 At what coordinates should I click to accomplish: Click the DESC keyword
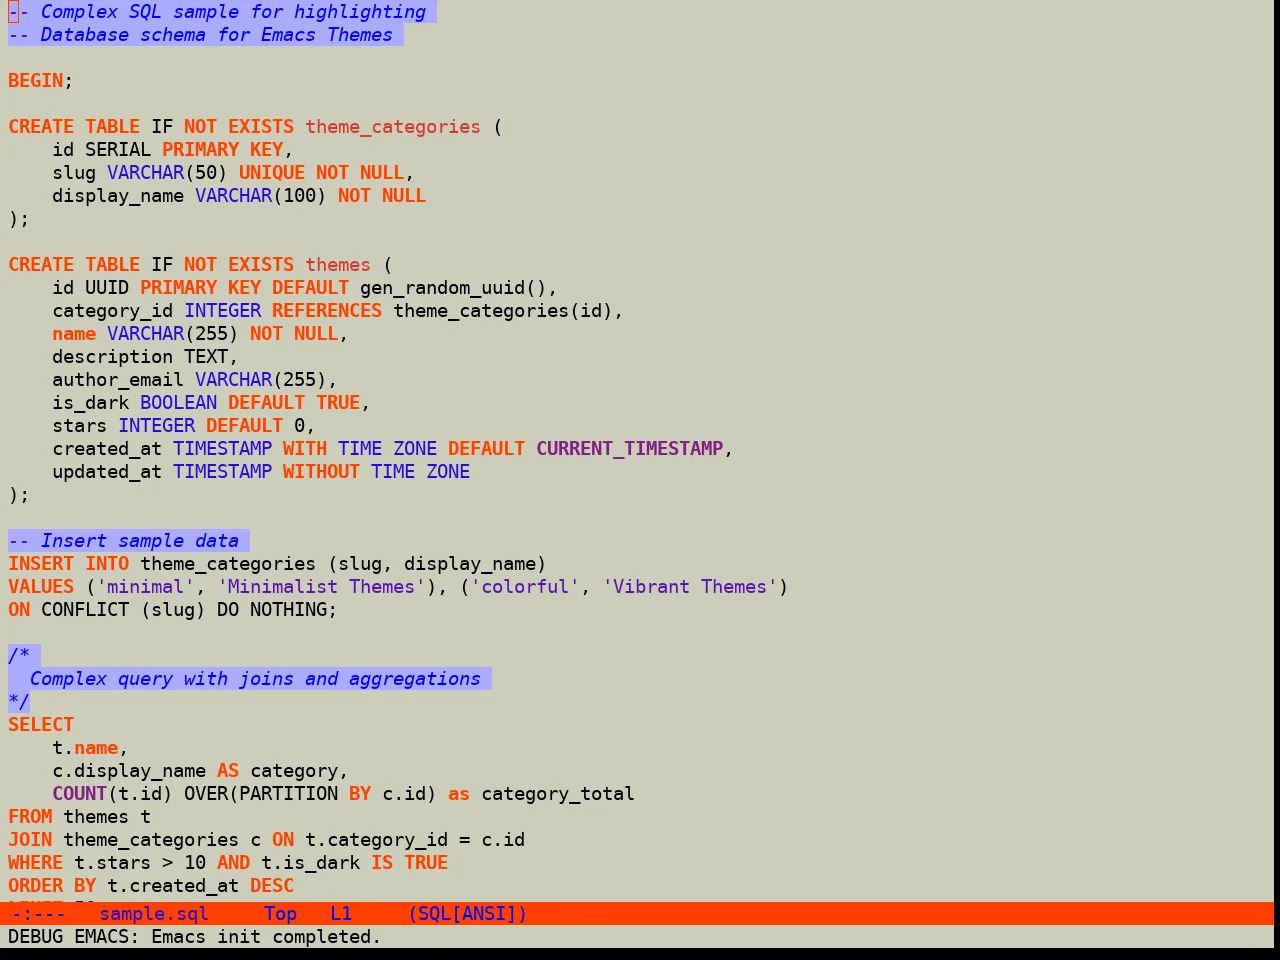click(272, 886)
